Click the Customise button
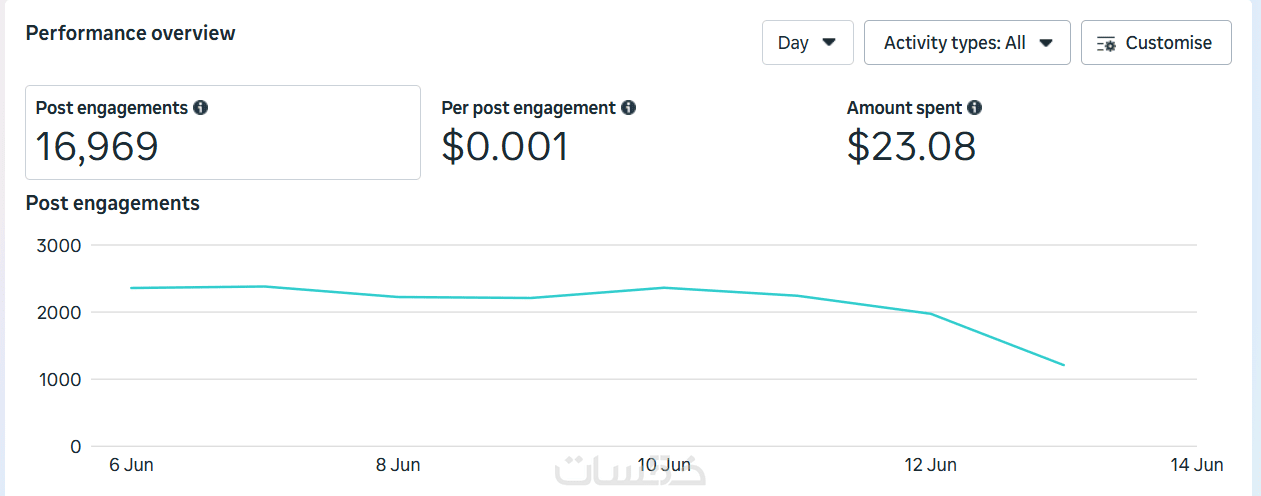Image resolution: width=1261 pixels, height=496 pixels. [x=1156, y=43]
